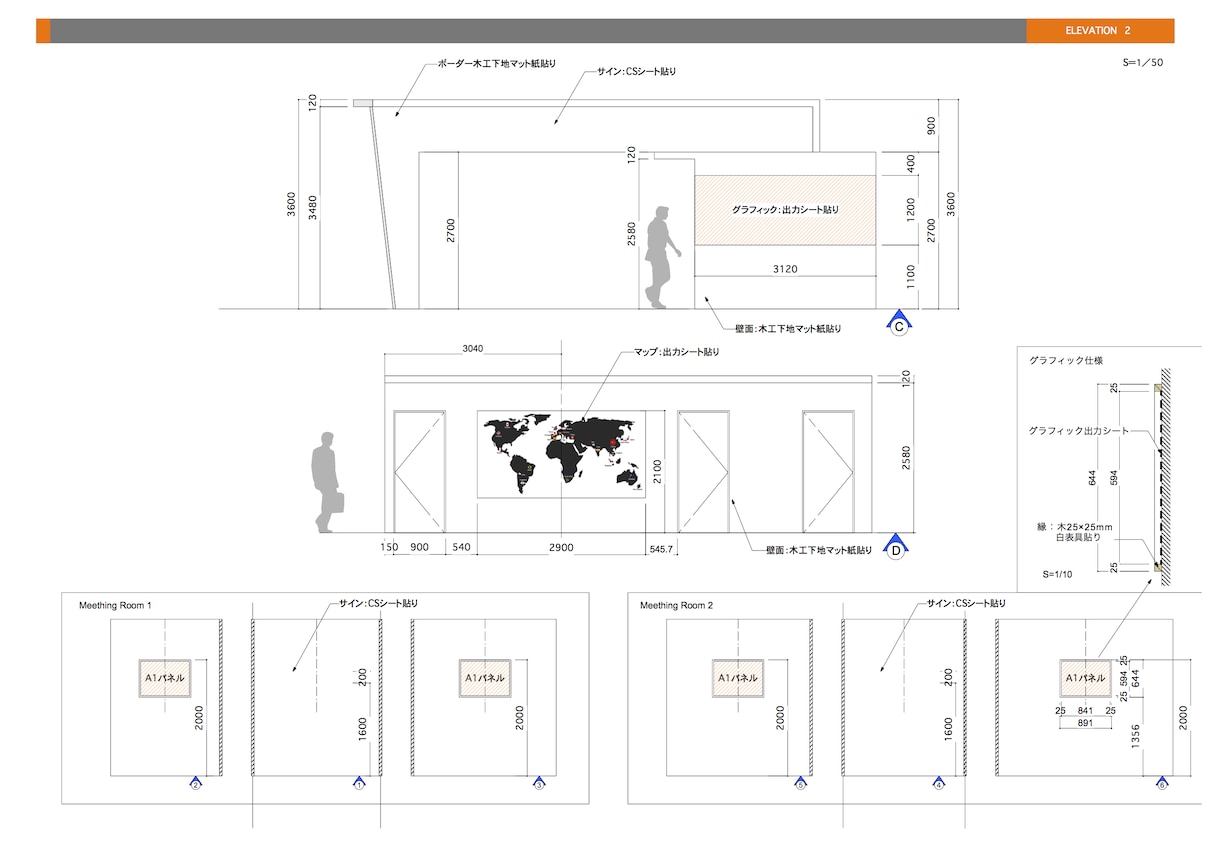1220x863 pixels.
Task: Click the マップ：出力シート貼り annotation
Action: tap(677, 352)
